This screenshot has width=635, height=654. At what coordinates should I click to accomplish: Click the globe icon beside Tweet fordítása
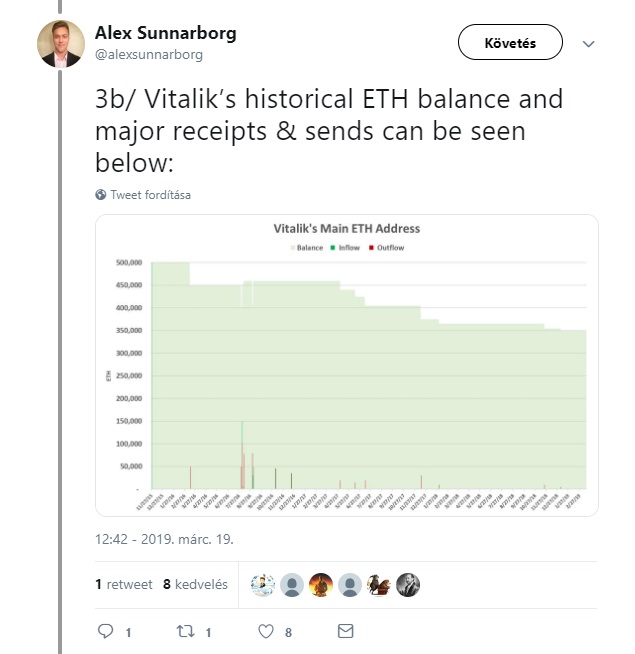101,194
